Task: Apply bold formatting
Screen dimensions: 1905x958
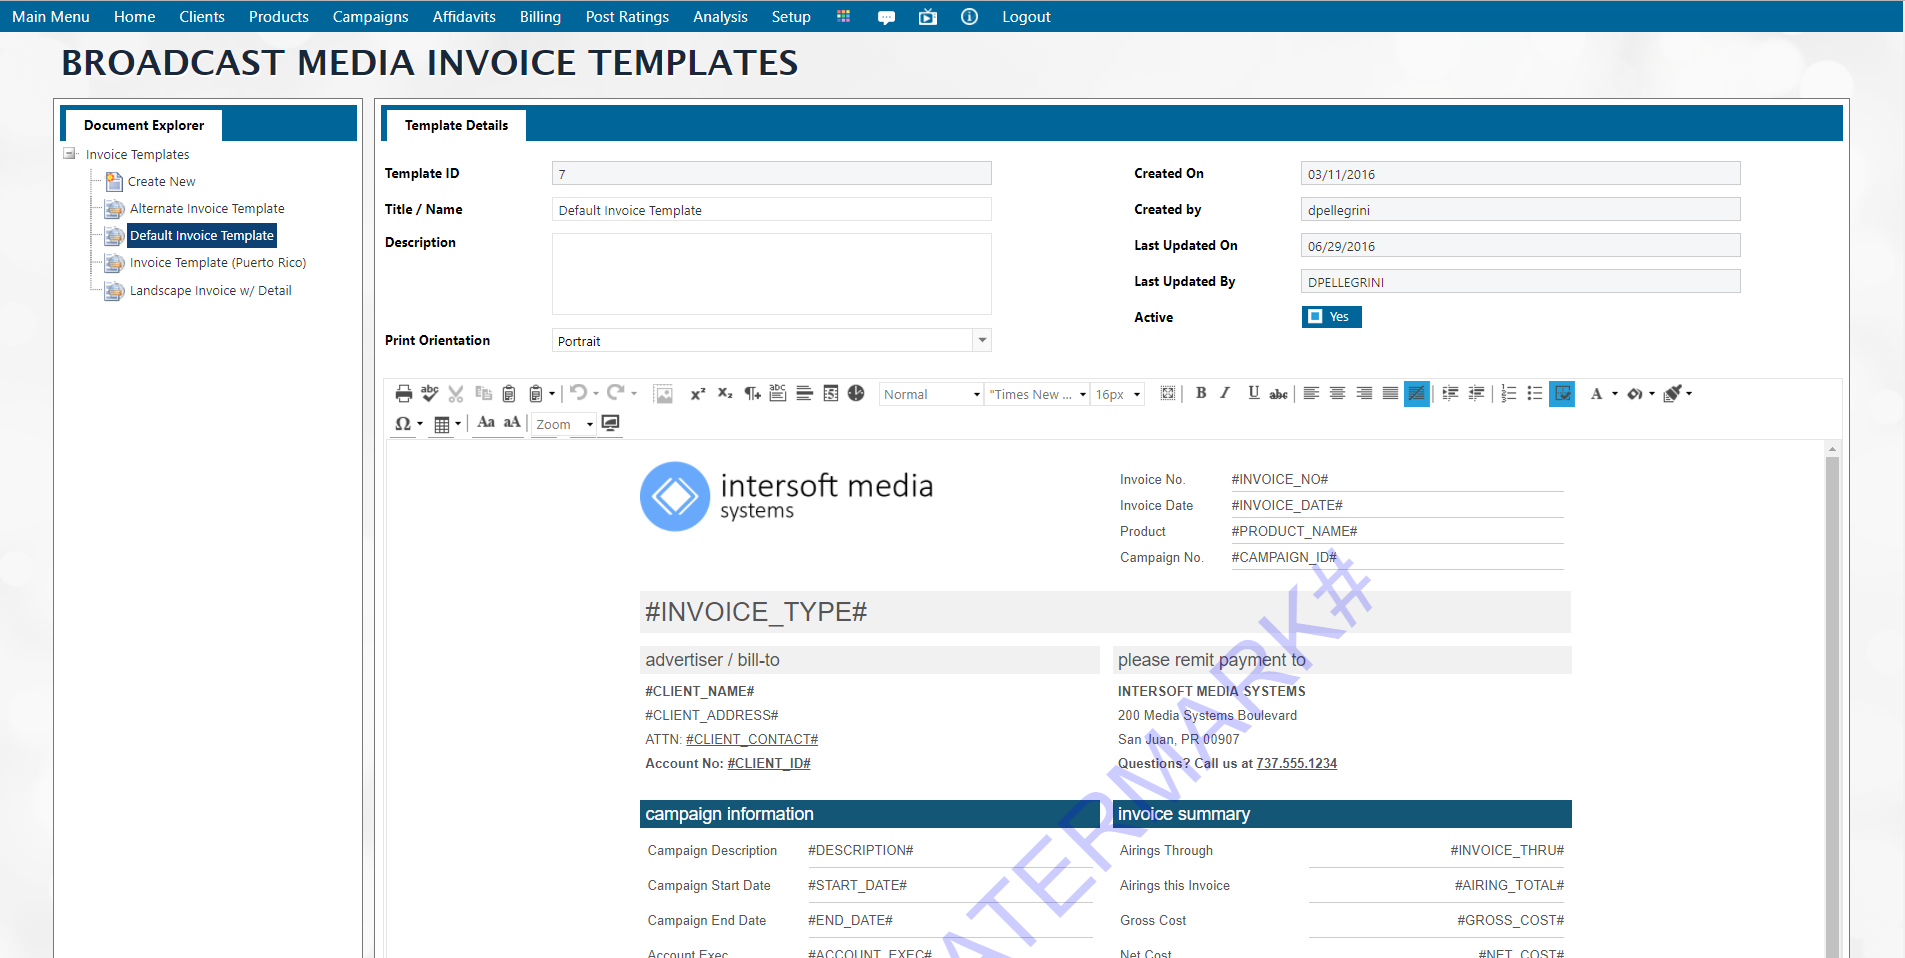Action: 1201,394
